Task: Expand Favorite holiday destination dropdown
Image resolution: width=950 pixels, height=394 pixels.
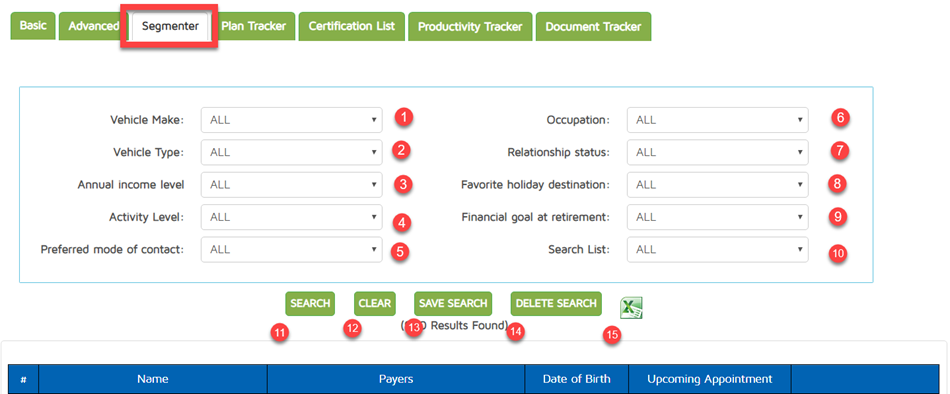Action: coord(717,185)
